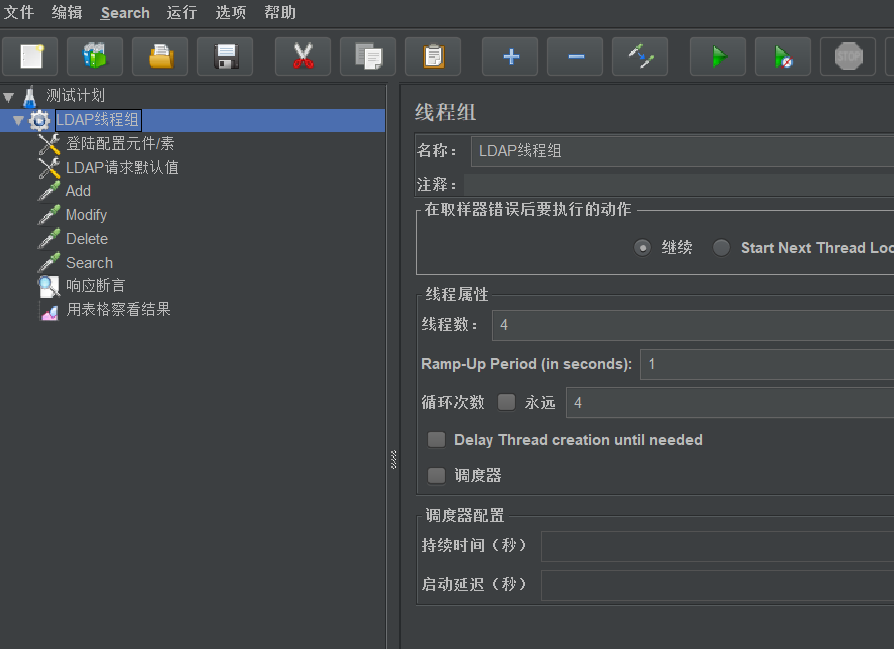Click the Search sampler pipette icon
Screen dimensions: 894x649
coord(49,263)
